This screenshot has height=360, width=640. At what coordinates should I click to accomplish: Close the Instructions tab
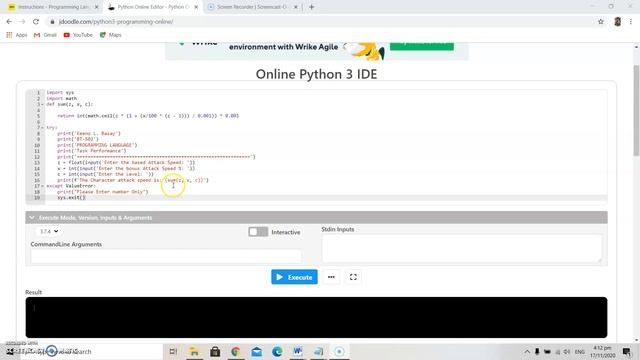tap(97, 7)
